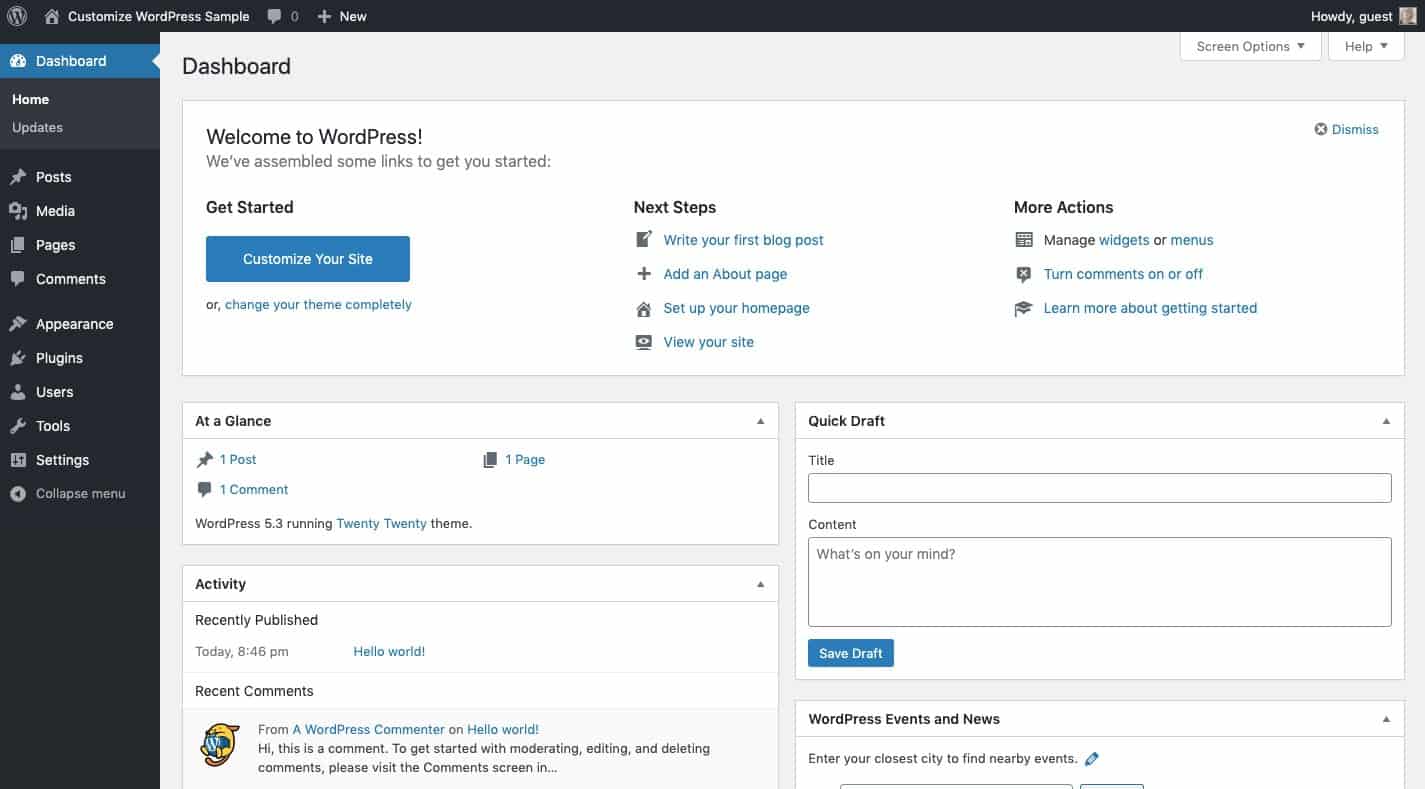Select the Posts pushpin icon
1425x789 pixels.
point(20,177)
